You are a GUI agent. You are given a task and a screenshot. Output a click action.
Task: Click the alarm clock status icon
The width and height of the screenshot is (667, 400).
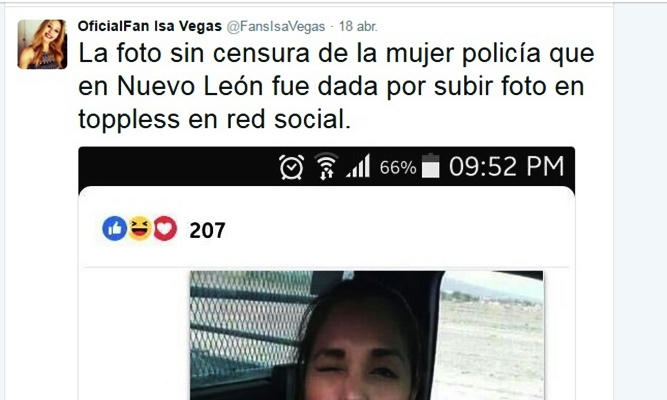coord(292,166)
